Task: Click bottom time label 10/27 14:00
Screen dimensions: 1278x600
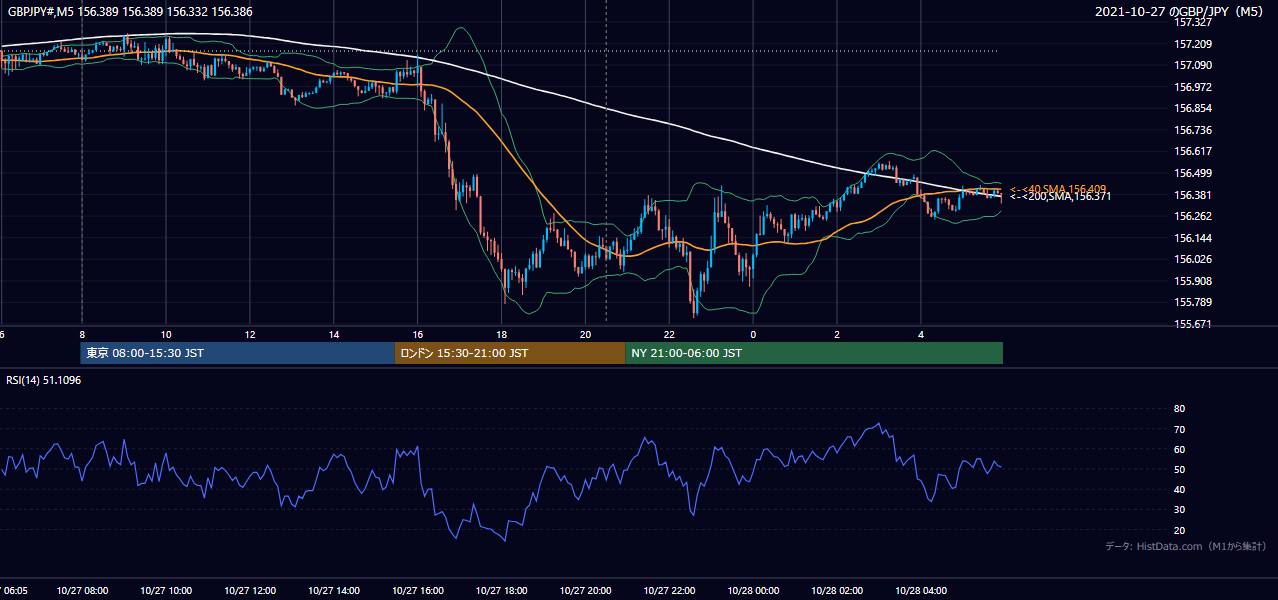Action: pos(334,591)
